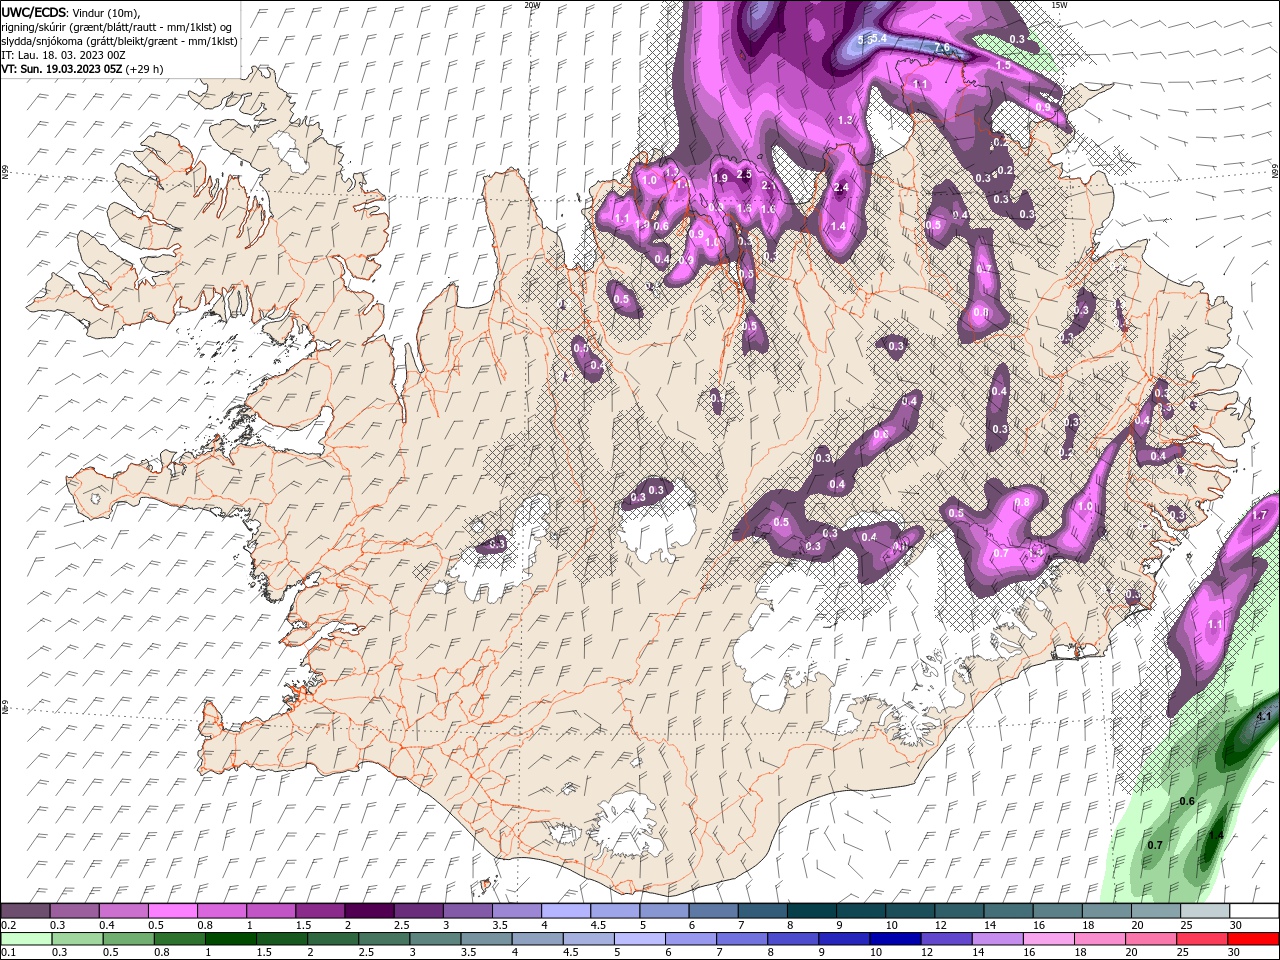Select the white 30 swatch in the snow legend

click(x=1253, y=911)
